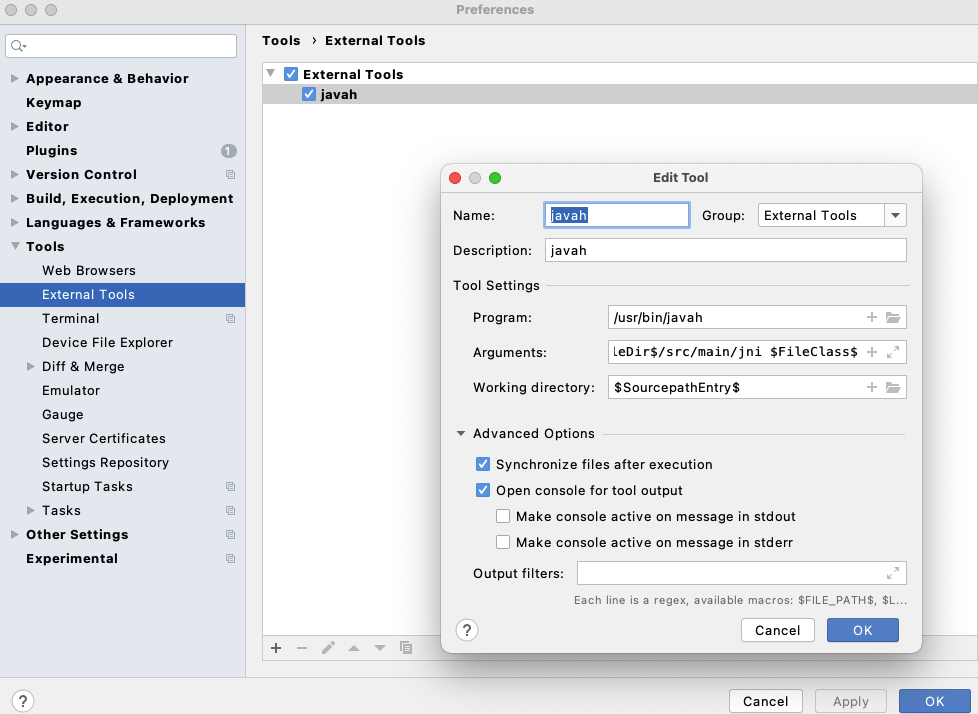This screenshot has height=714, width=978.
Task: Collapse the Tools settings node
Action: coord(14,246)
